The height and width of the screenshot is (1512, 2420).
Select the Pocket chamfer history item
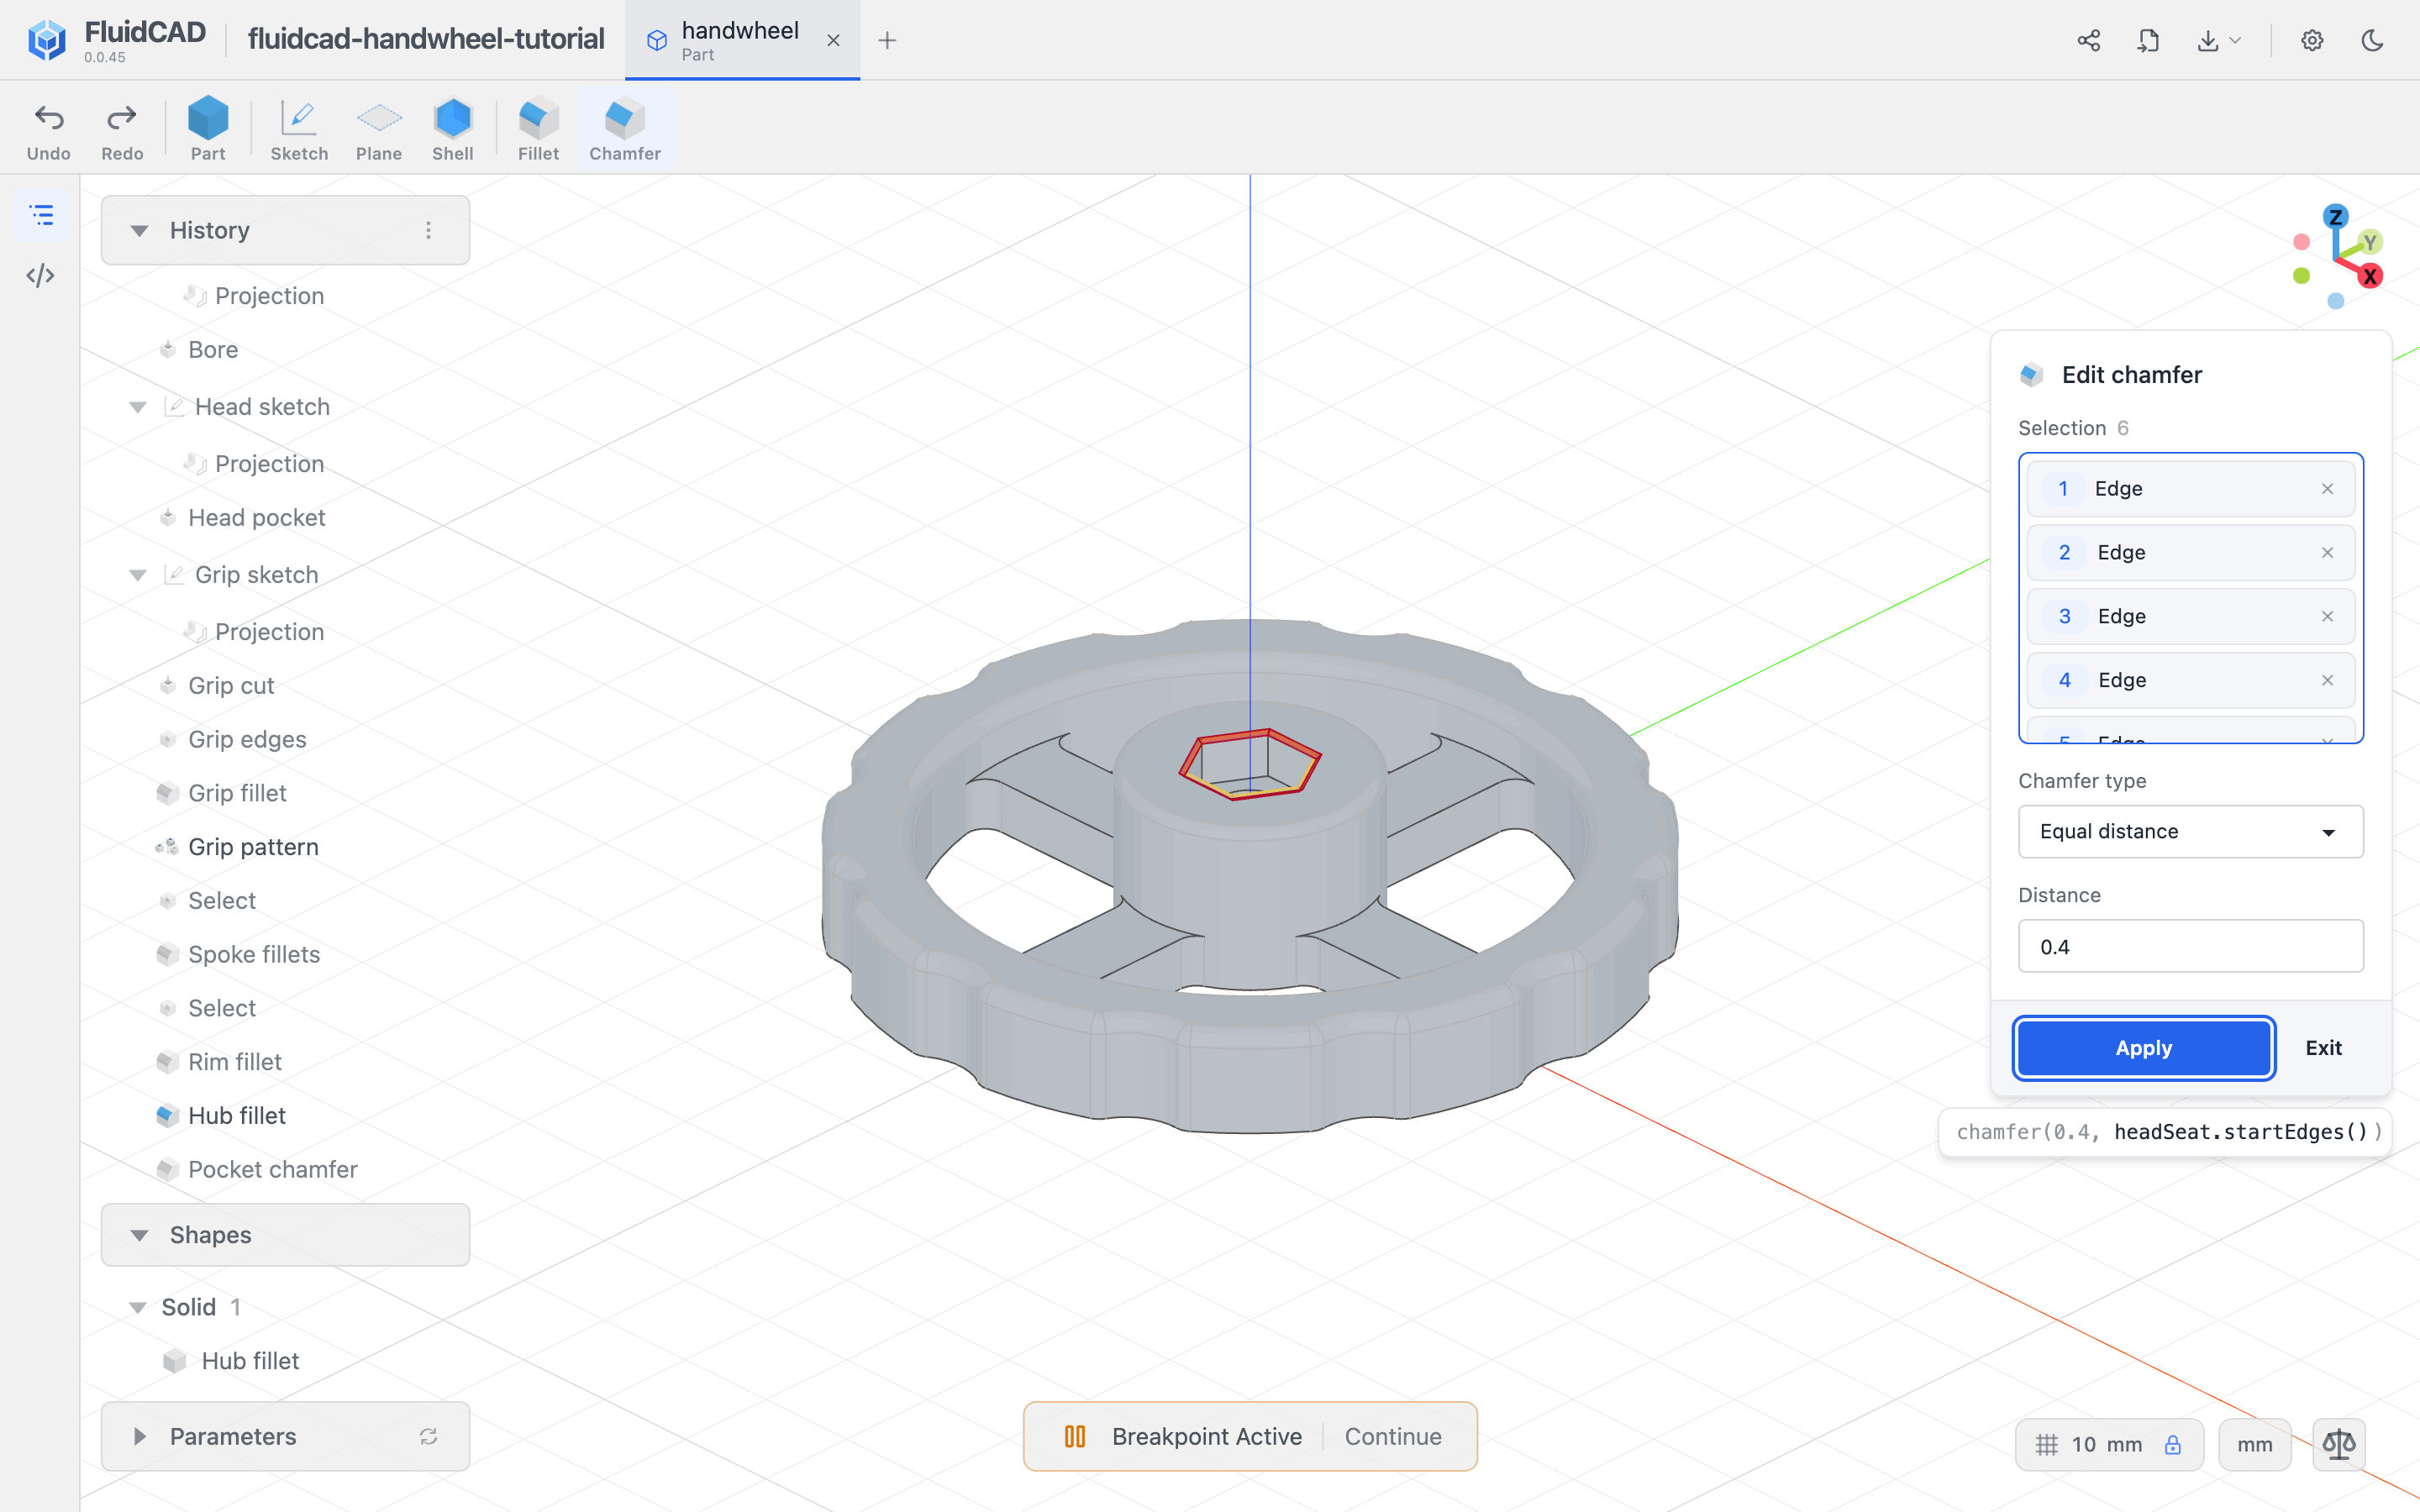point(272,1169)
